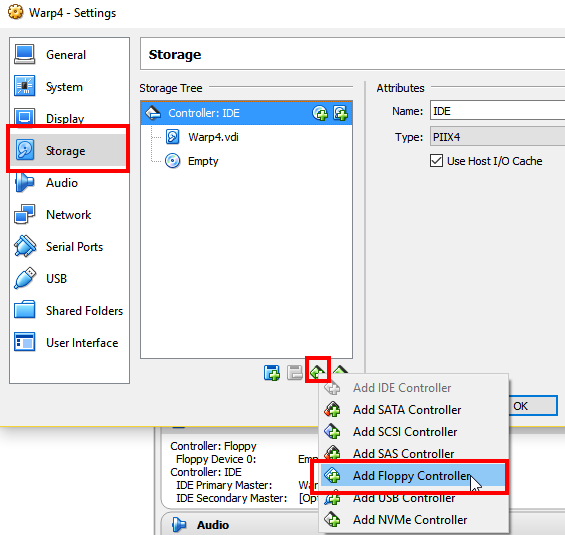Click the OK button
The width and height of the screenshot is (565, 535).
[x=533, y=406]
